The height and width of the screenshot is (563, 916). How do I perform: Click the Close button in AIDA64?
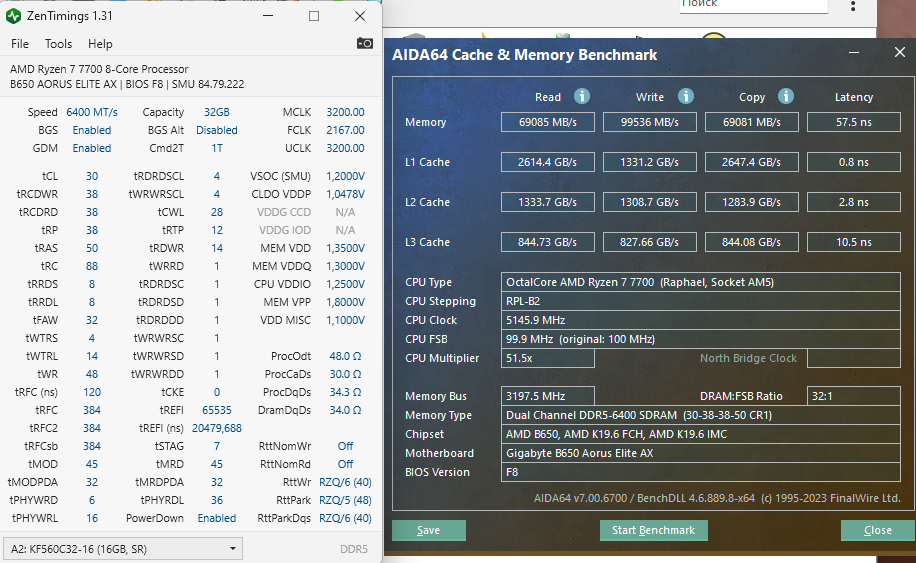pyautogui.click(x=878, y=530)
